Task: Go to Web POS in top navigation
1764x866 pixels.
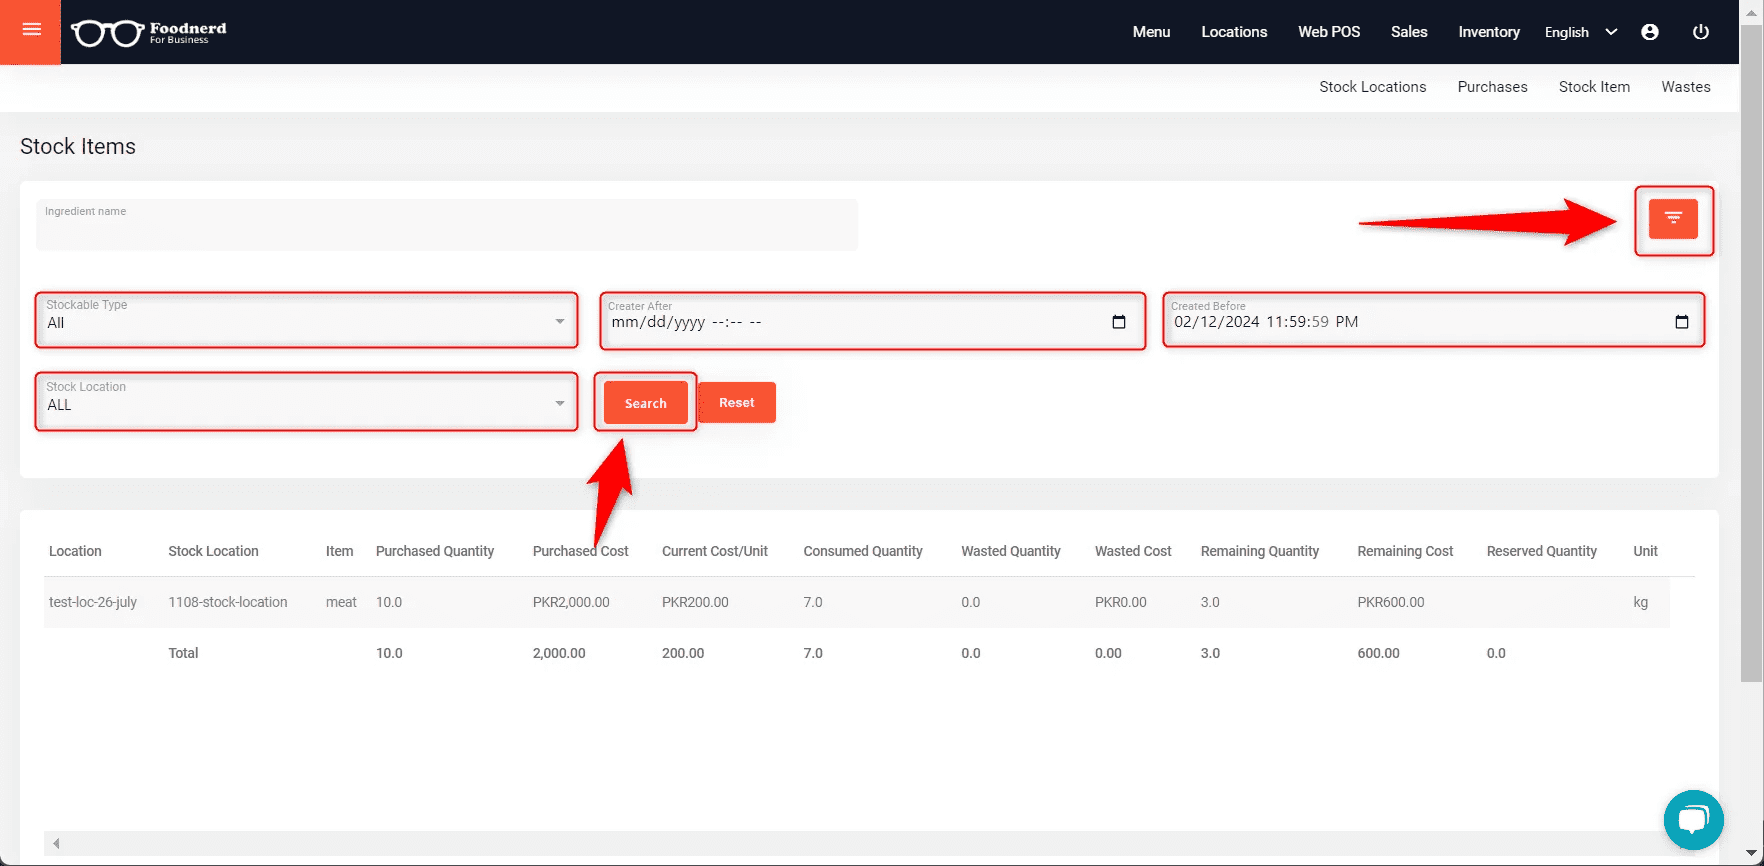Action: click(x=1329, y=32)
